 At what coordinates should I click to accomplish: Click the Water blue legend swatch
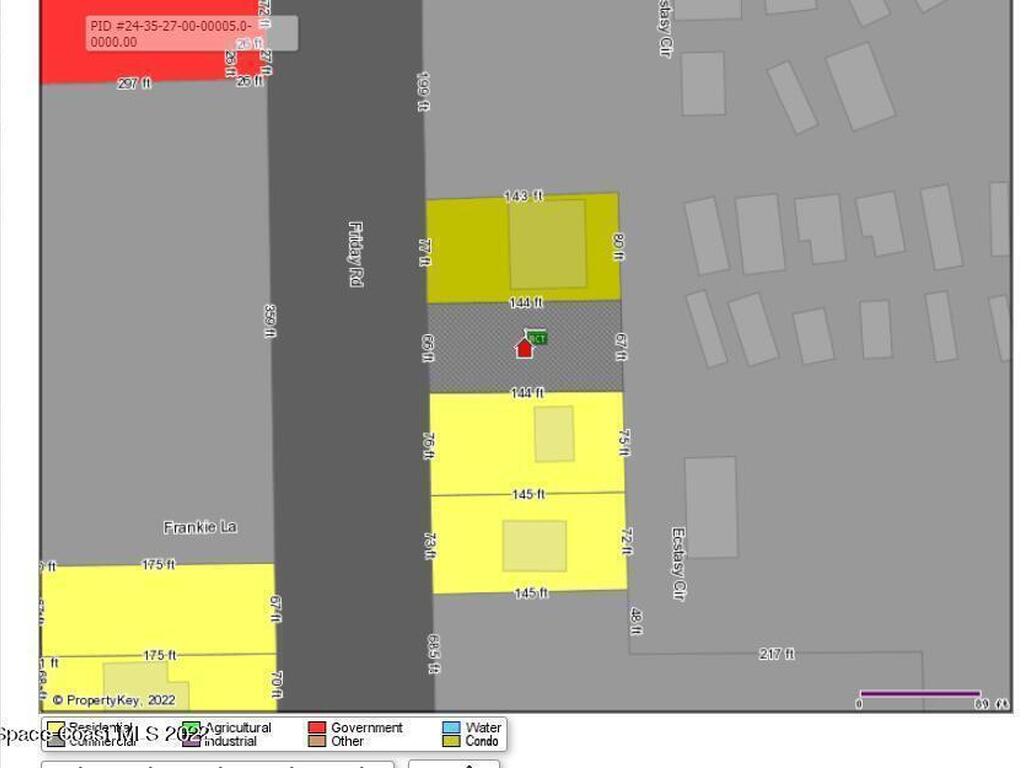click(x=451, y=728)
